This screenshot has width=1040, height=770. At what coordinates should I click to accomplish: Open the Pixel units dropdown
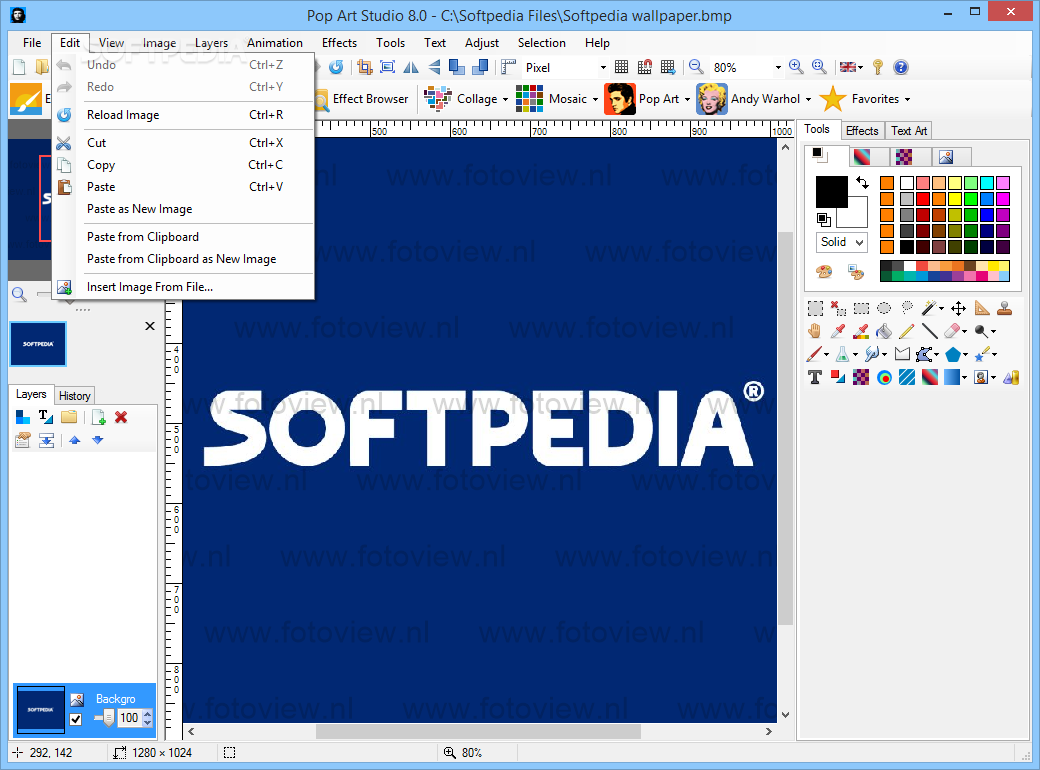603,67
